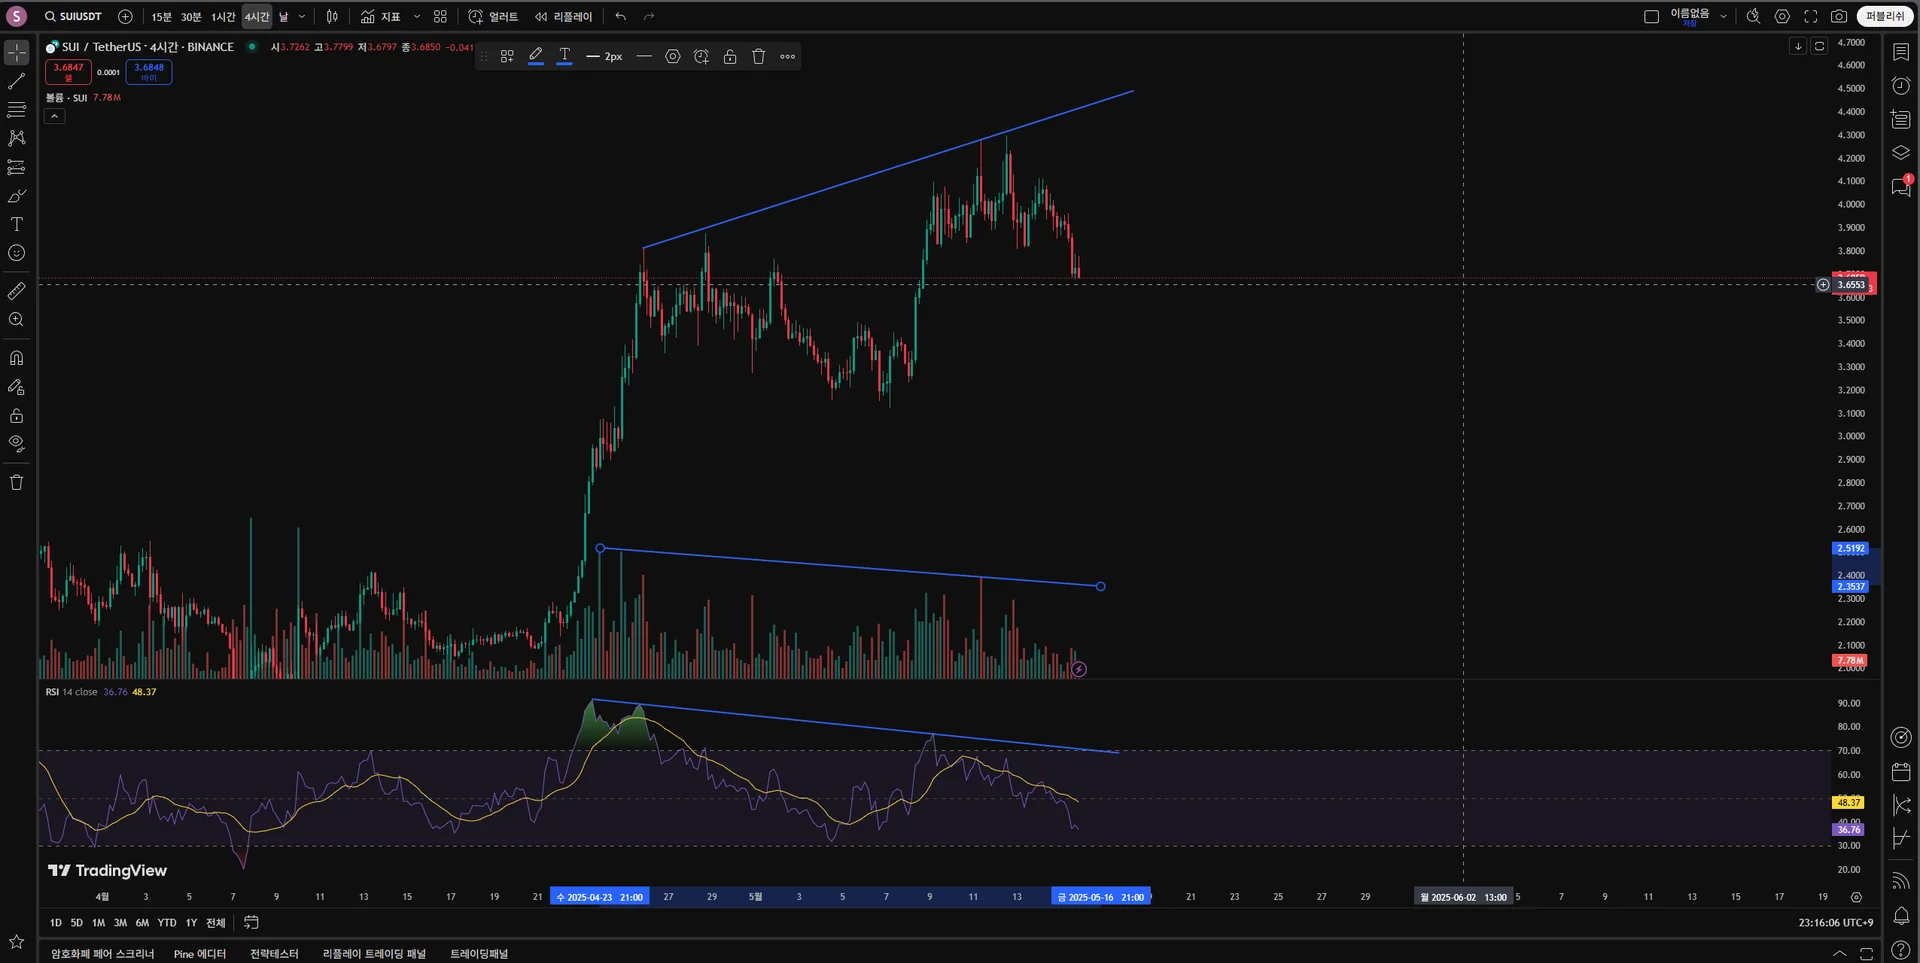Select the 1D date range

click(56, 923)
